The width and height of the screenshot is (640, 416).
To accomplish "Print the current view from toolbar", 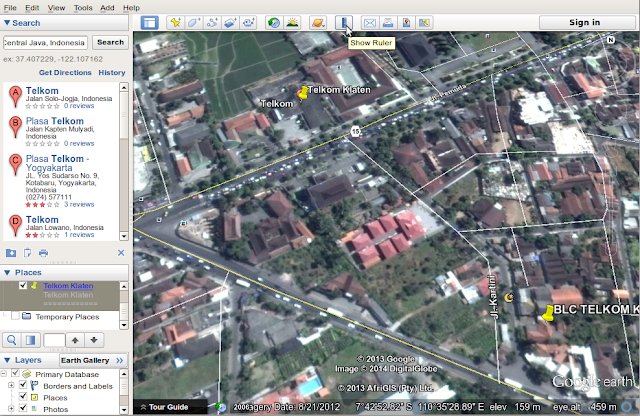I will [388, 23].
